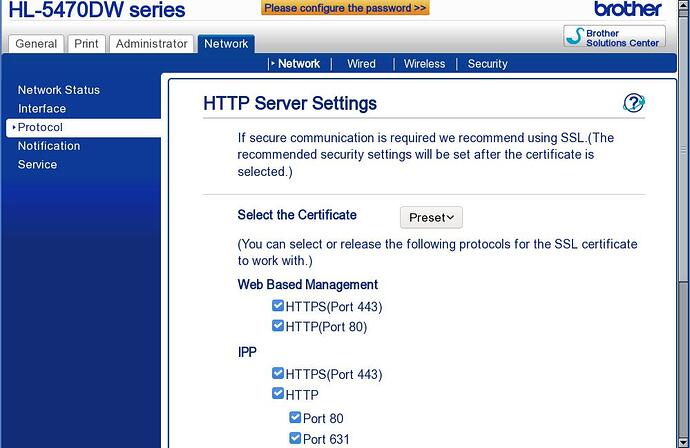Click the Brother Solutions Center logo button
The image size is (690, 448).
(614, 37)
